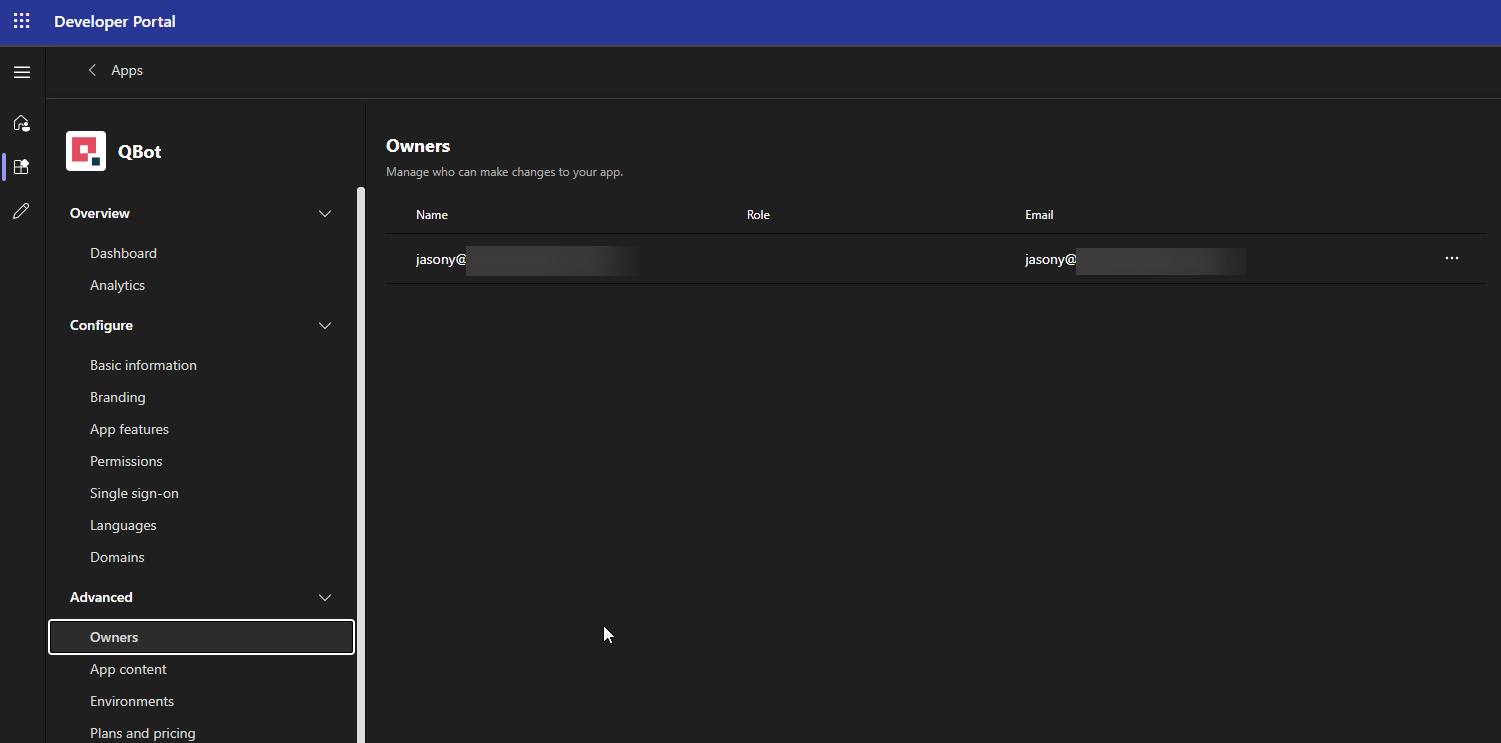This screenshot has width=1501, height=743.
Task: Open more options for owner jasony
Action: [x=1452, y=259]
